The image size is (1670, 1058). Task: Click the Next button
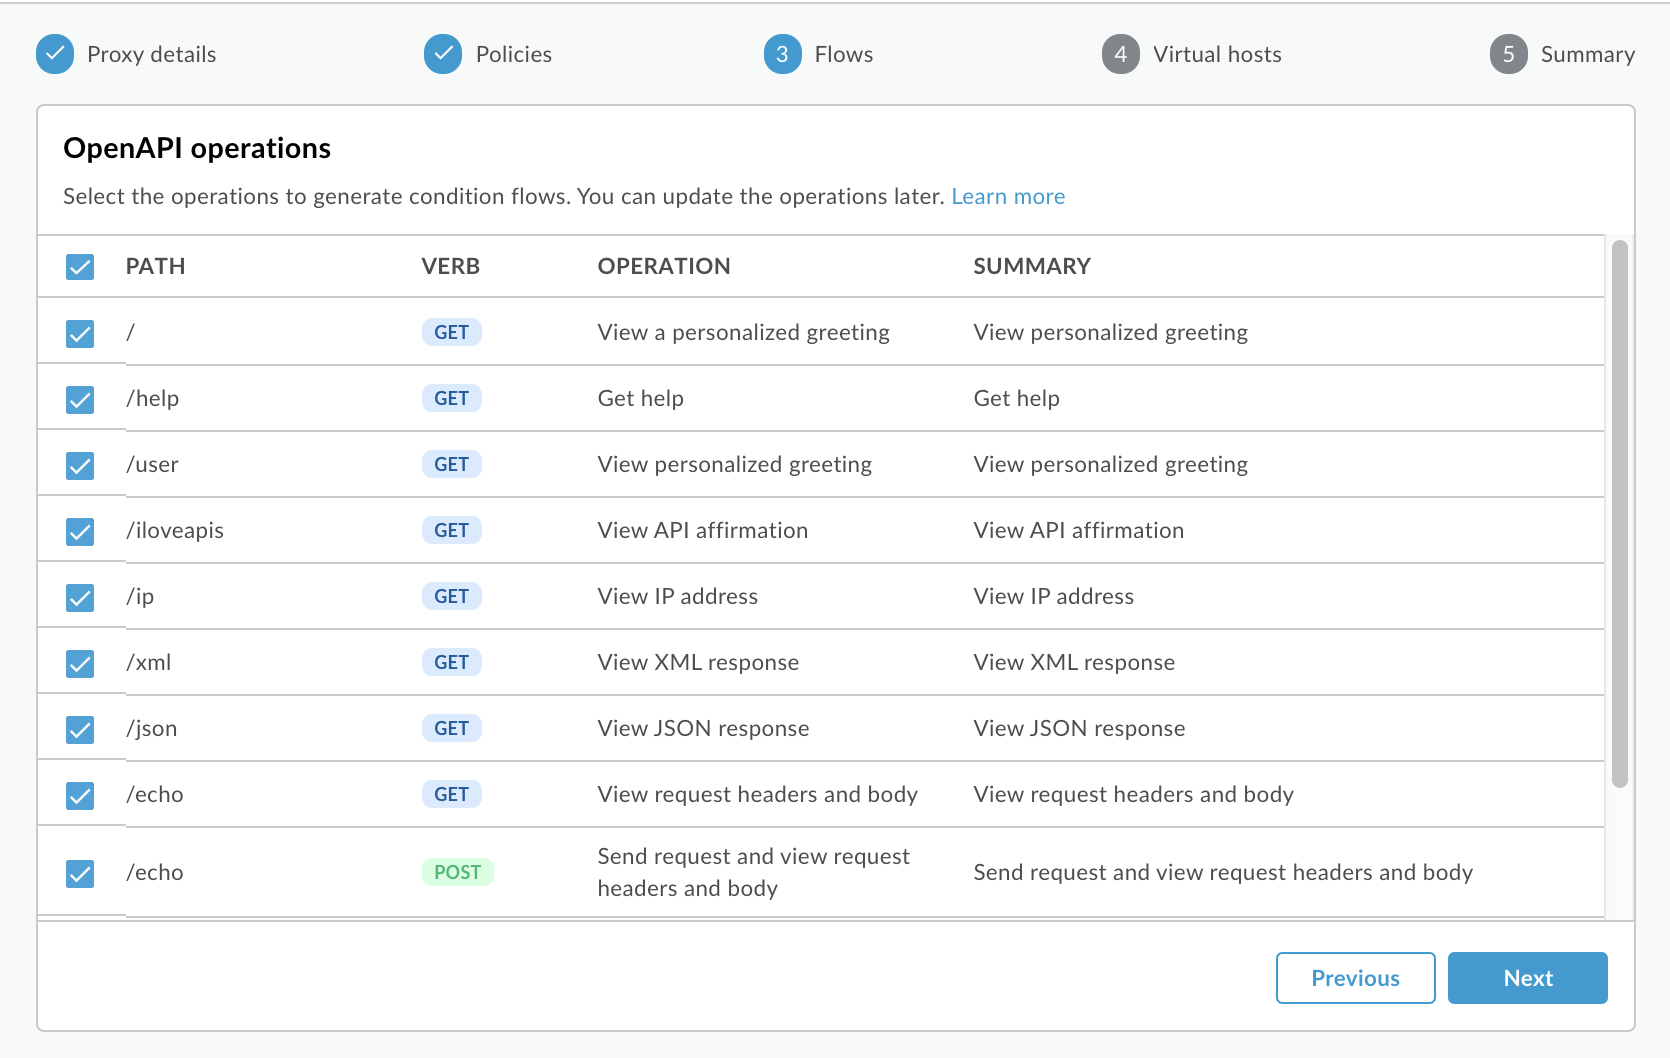coord(1527,977)
